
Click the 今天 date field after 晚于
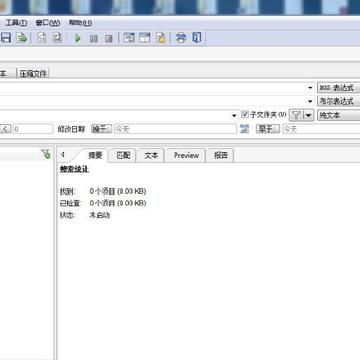click(175, 129)
